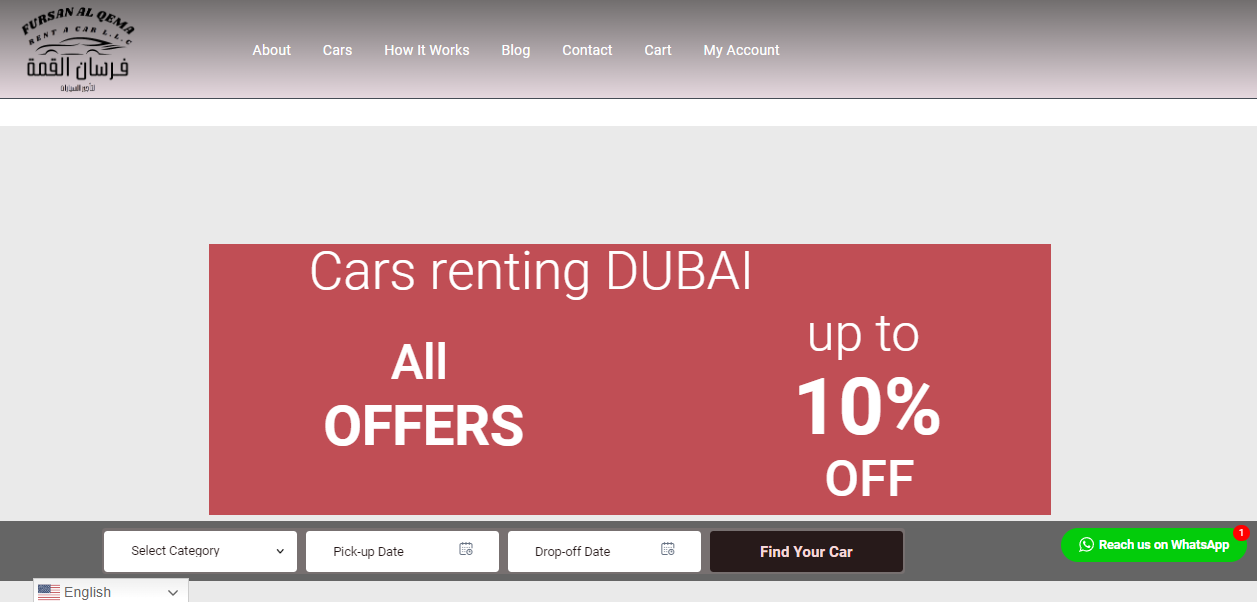This screenshot has height=602, width=1257.
Task: Click Reach us on WhatsApp button
Action: click(x=1154, y=545)
